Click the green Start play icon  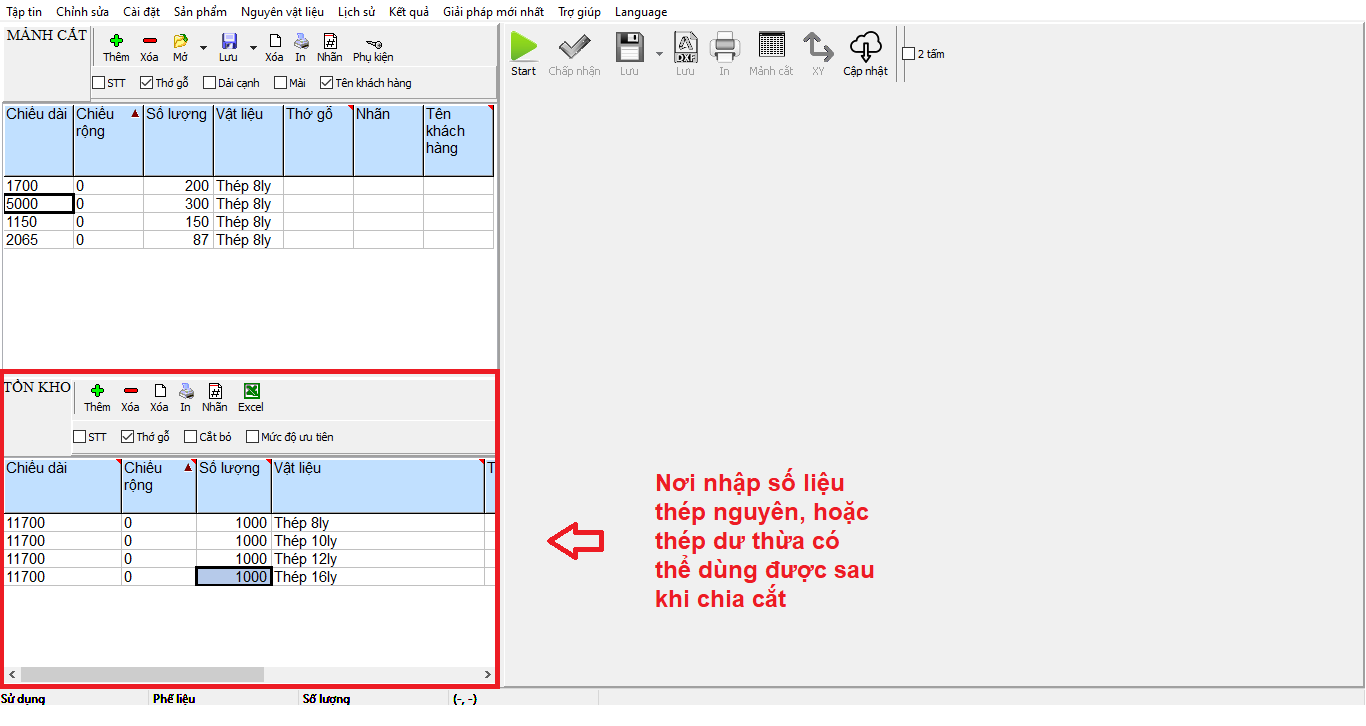(x=524, y=47)
